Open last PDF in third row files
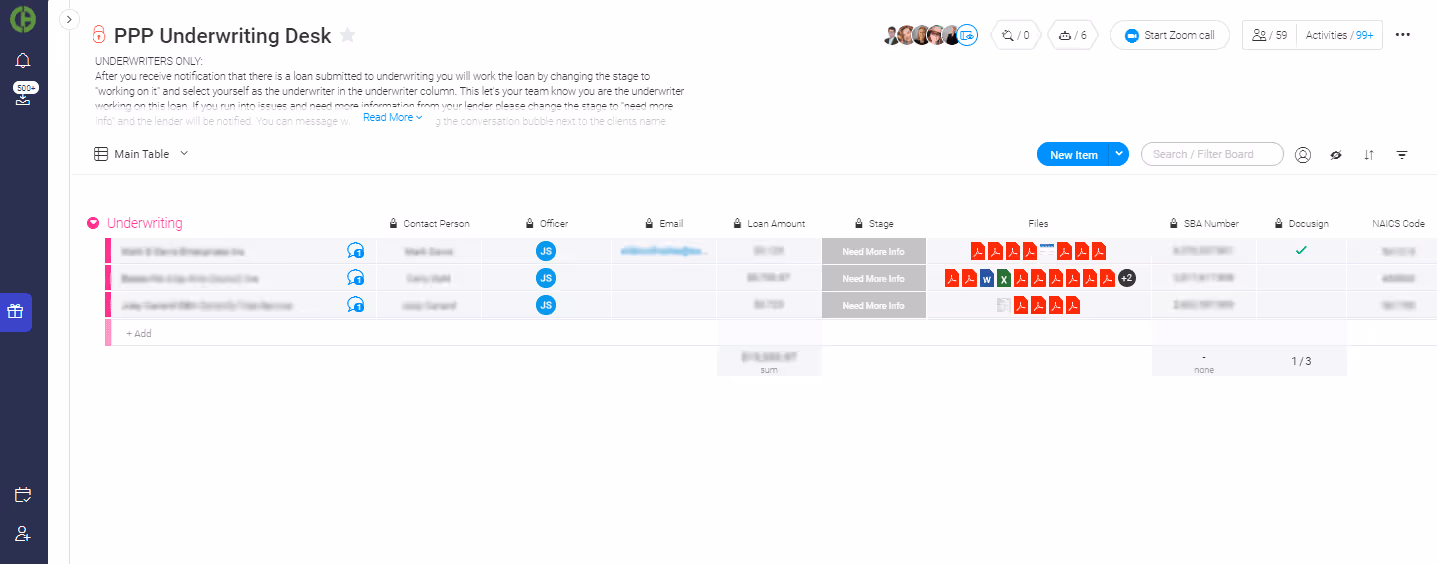 (x=1072, y=305)
